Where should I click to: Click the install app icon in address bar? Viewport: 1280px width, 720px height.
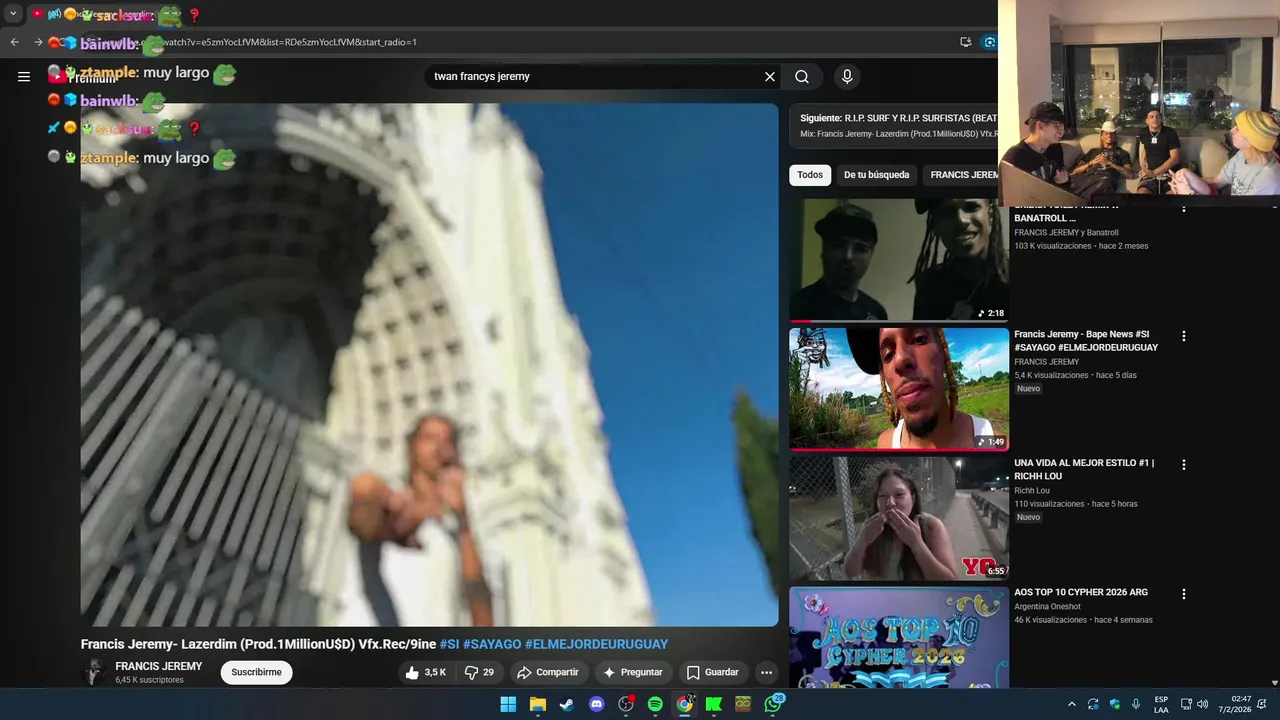(x=965, y=42)
